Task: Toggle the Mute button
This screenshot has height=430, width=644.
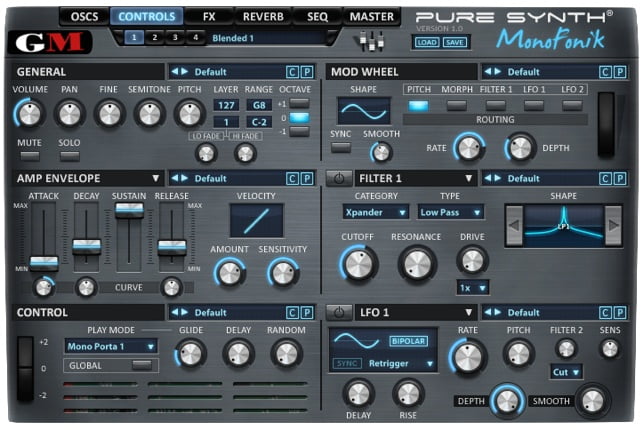Action: [30, 156]
